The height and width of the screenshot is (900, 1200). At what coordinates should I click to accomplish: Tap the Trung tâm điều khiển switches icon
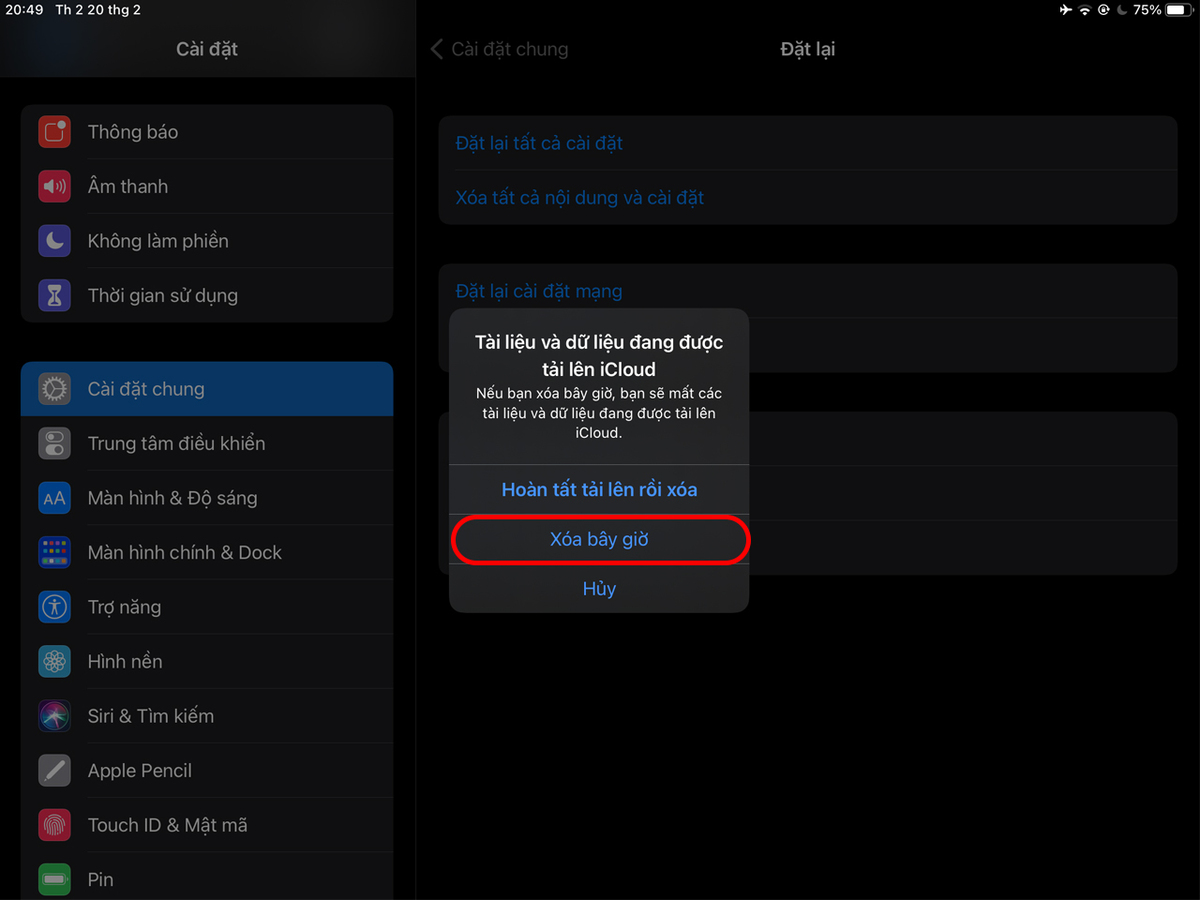54,443
